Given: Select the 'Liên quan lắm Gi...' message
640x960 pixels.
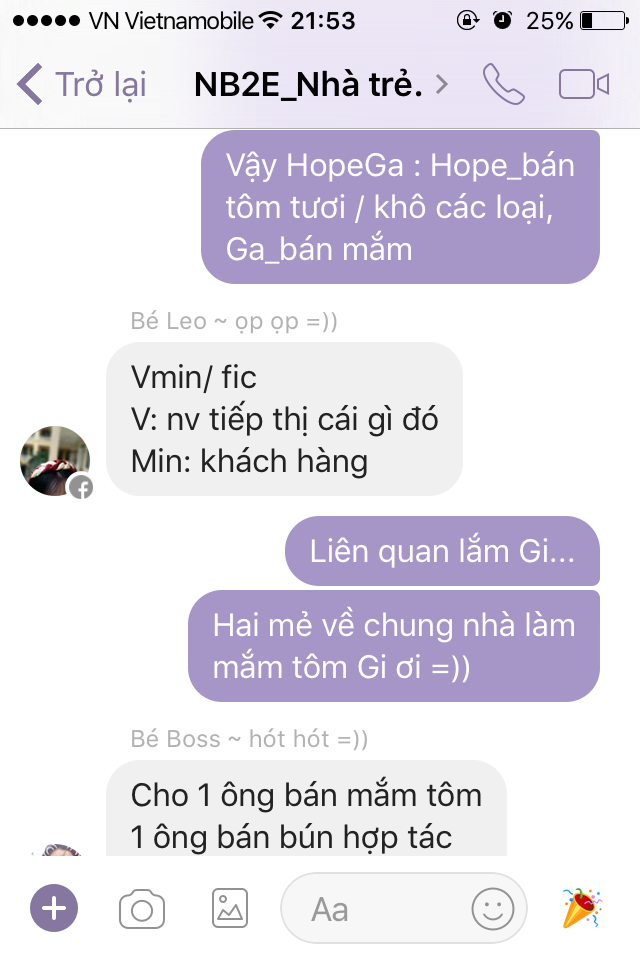Looking at the screenshot, I should [442, 551].
